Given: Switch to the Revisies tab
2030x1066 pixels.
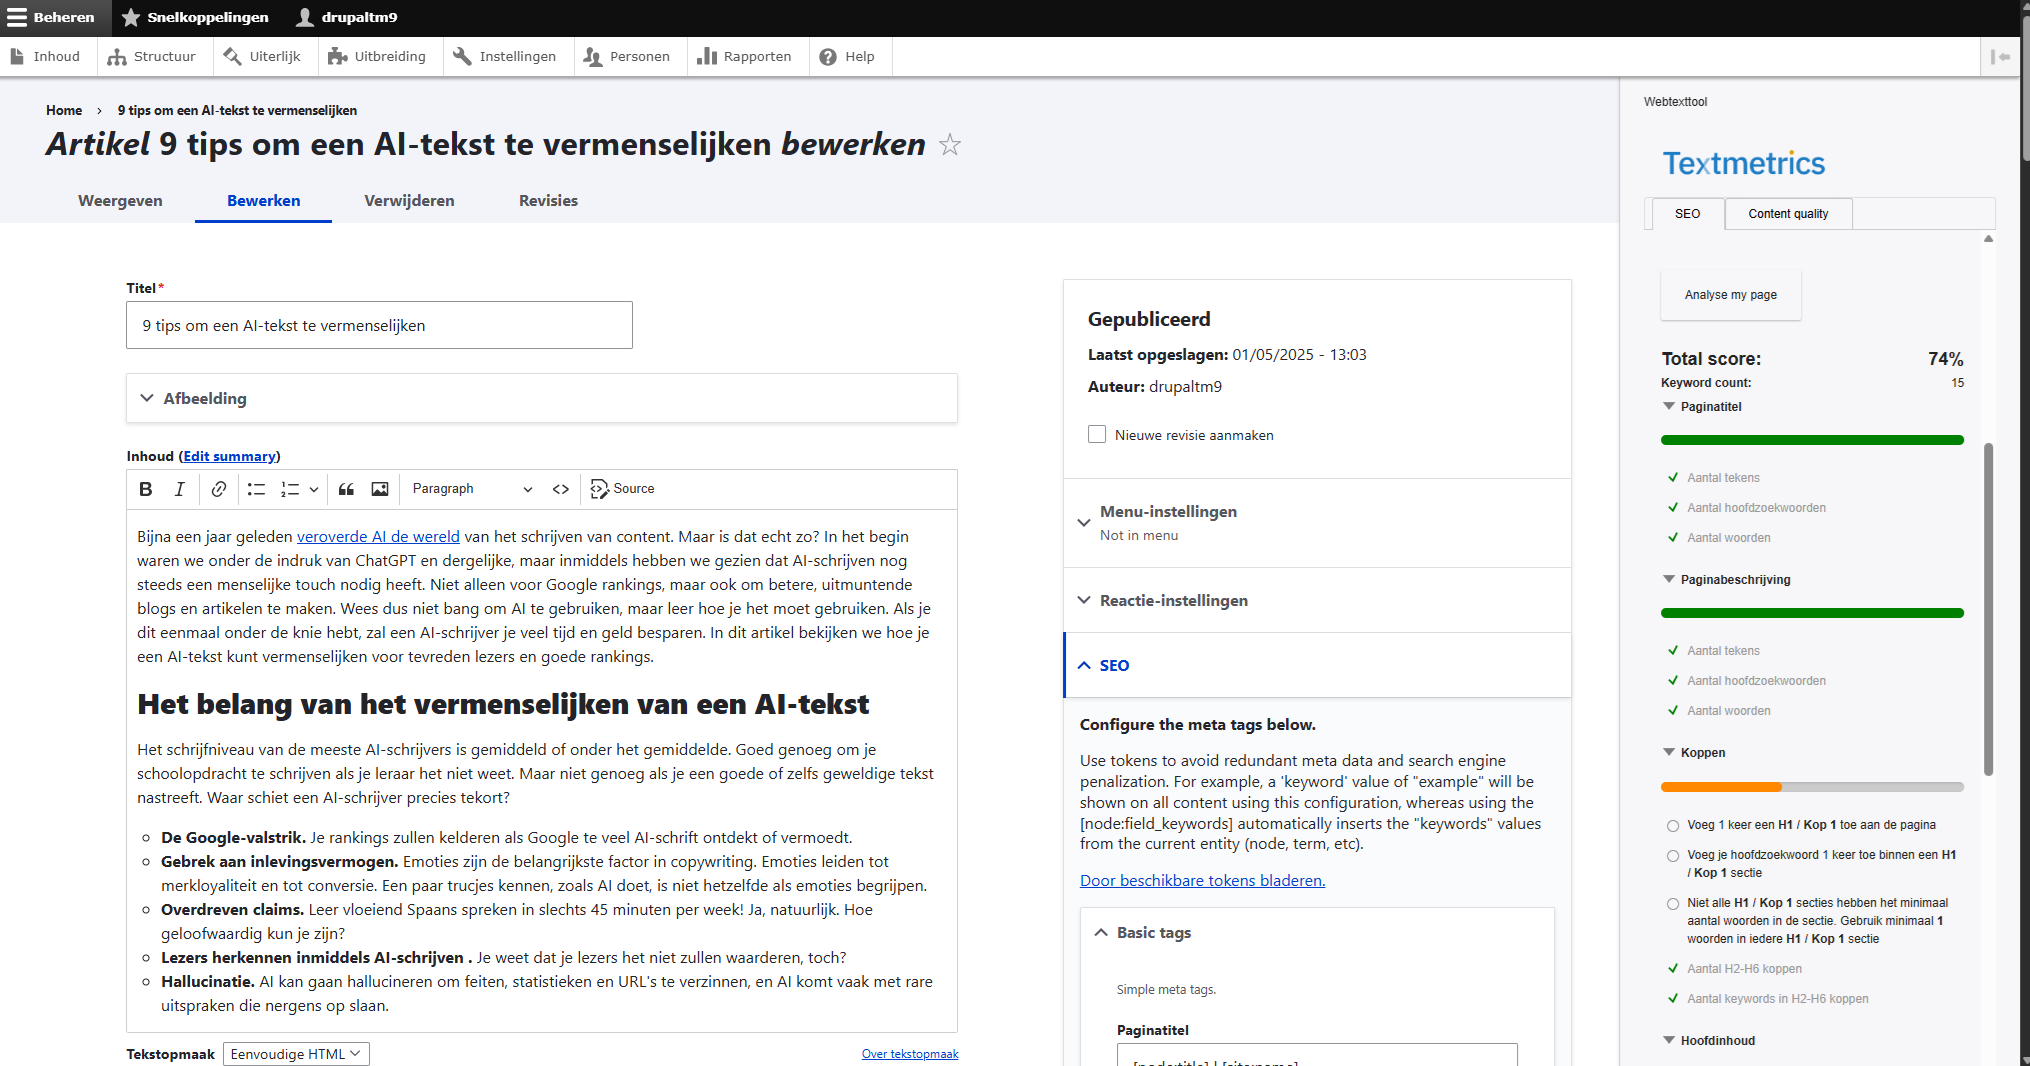Looking at the screenshot, I should pos(548,201).
